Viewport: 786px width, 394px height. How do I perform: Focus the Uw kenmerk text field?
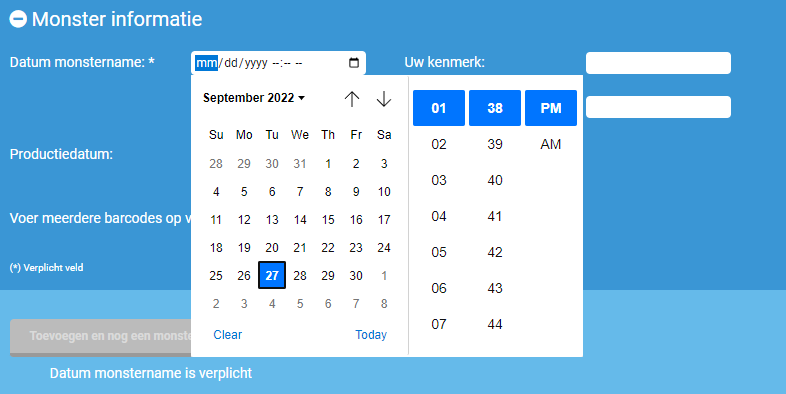(x=658, y=63)
